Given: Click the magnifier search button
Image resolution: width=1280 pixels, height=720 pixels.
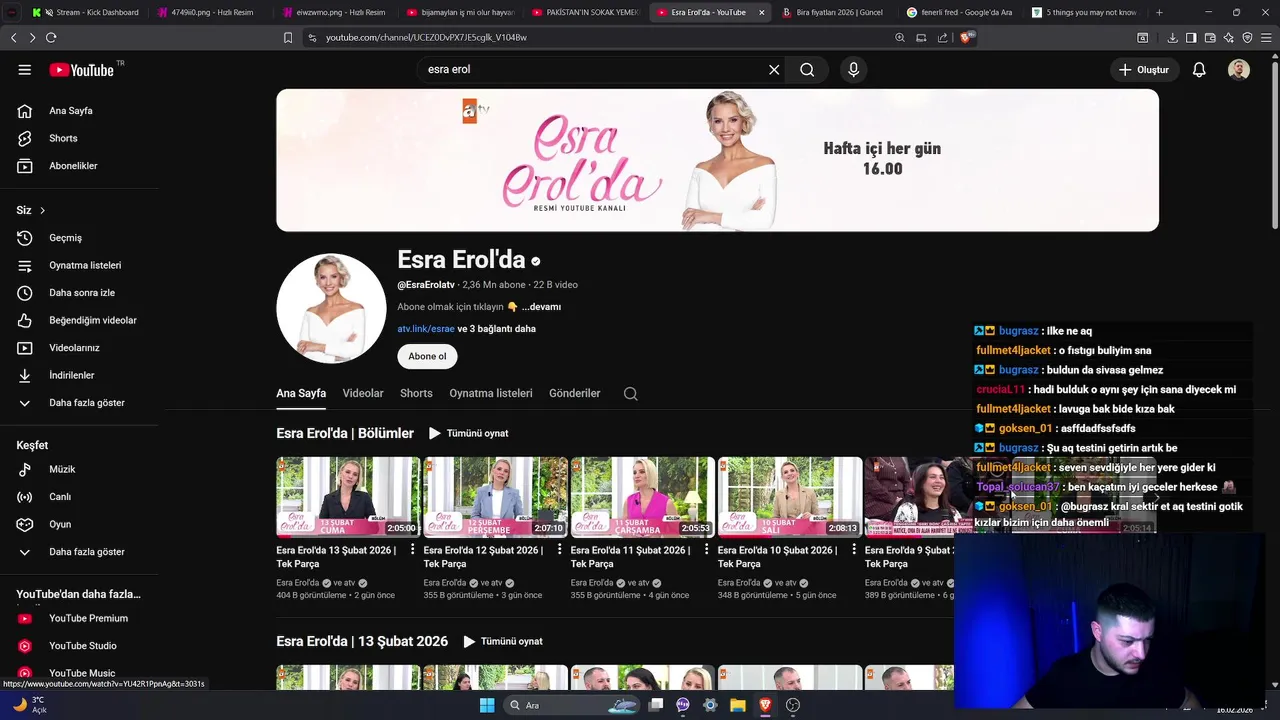Looking at the screenshot, I should [807, 70].
